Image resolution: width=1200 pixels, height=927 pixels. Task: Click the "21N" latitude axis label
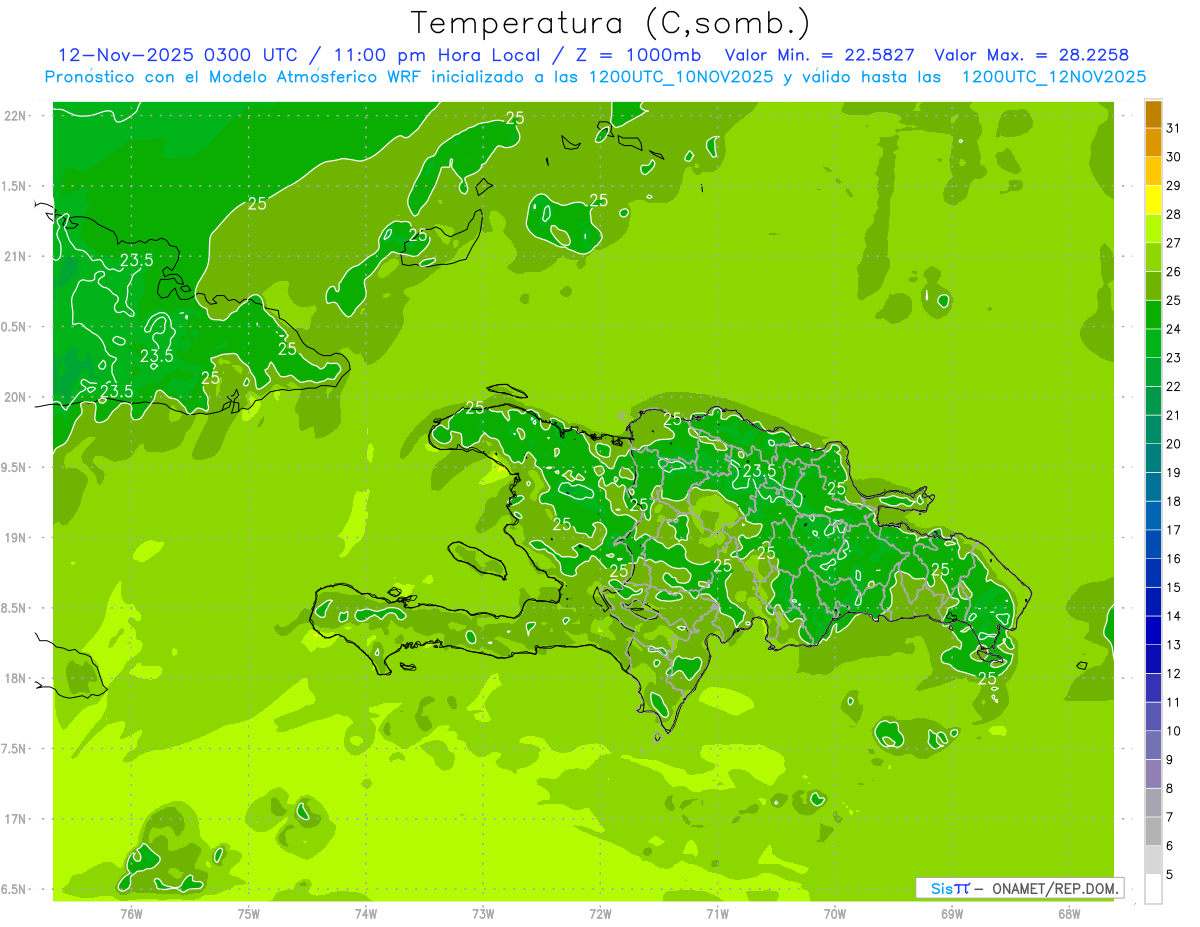(15, 256)
